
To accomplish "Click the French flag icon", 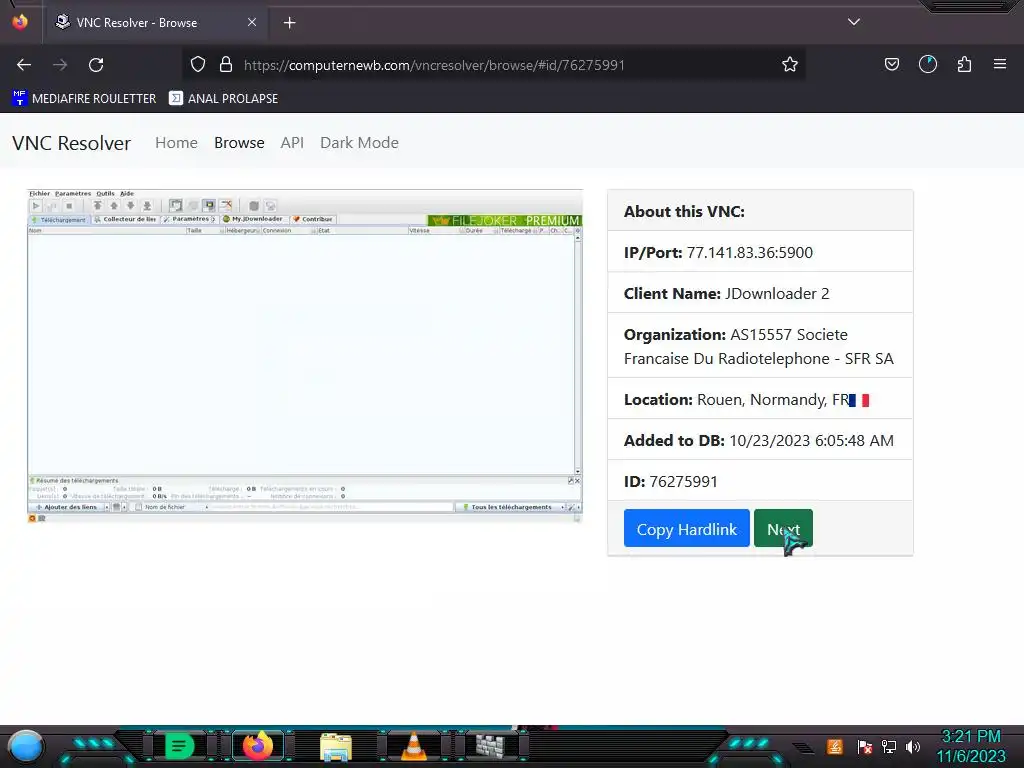I will (859, 400).
